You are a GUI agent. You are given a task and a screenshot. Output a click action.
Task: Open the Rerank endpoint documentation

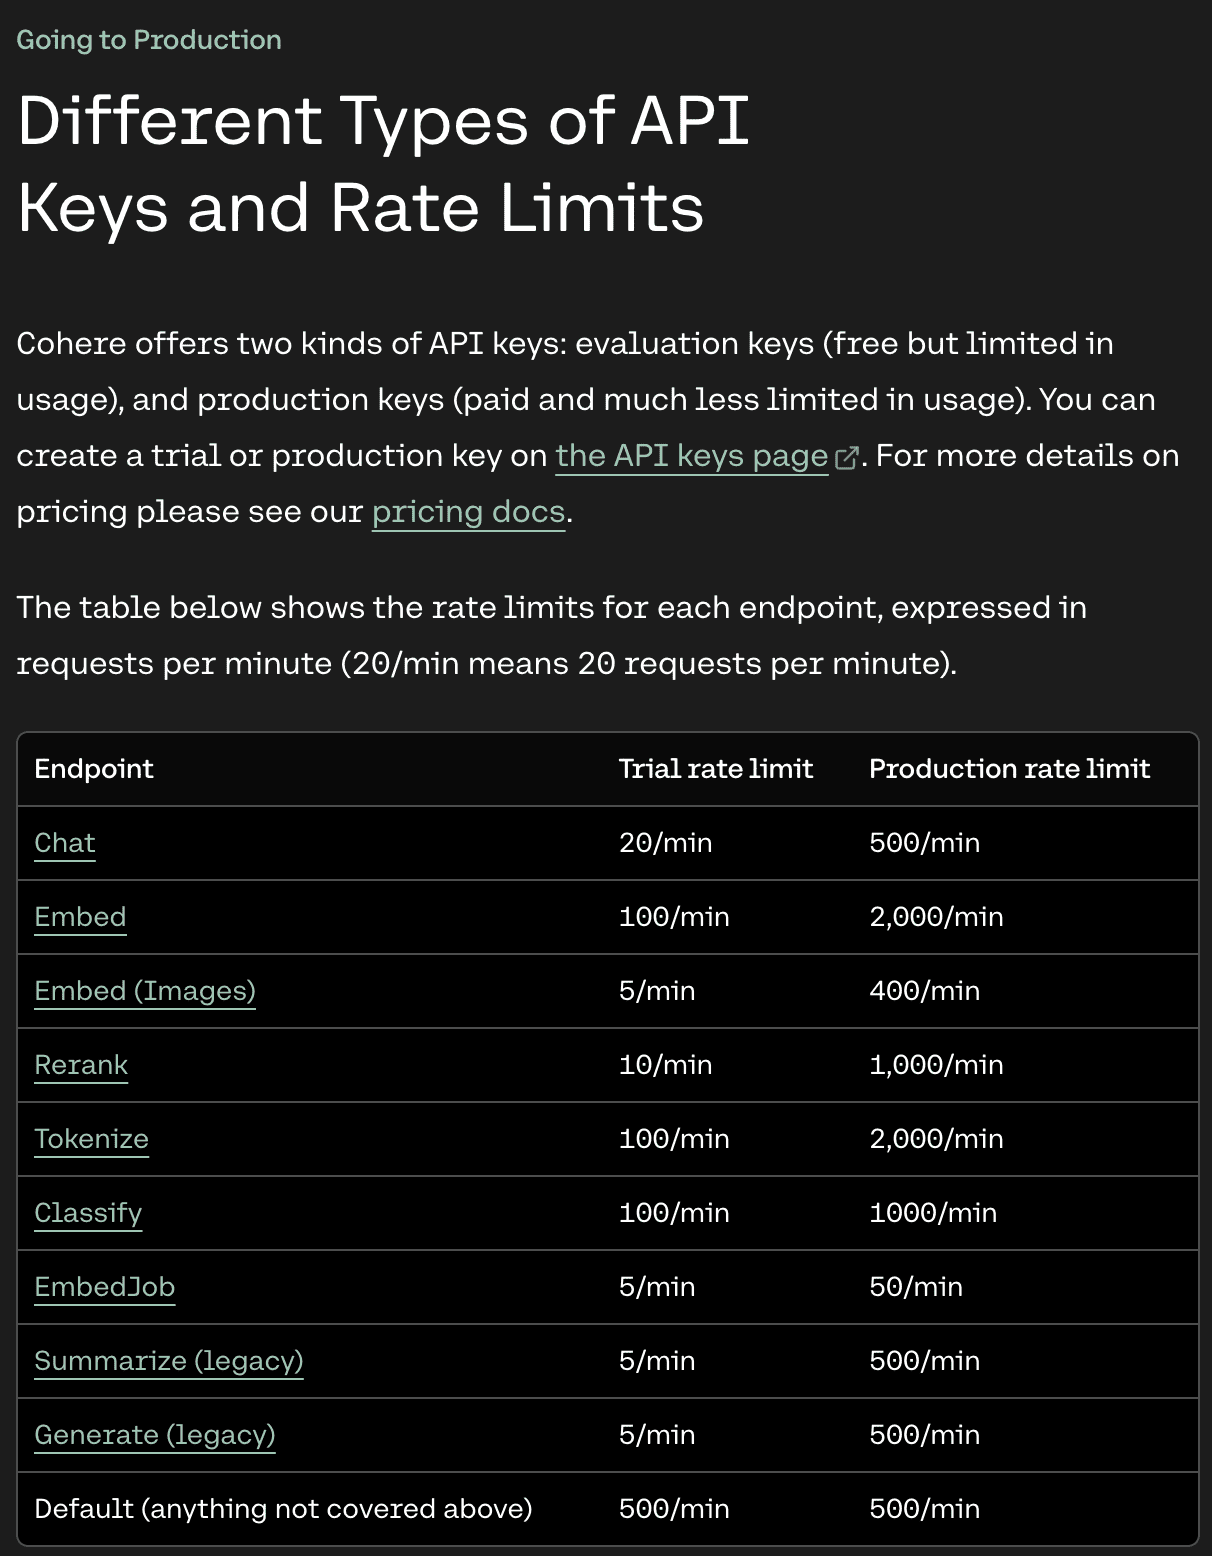[x=81, y=1065]
